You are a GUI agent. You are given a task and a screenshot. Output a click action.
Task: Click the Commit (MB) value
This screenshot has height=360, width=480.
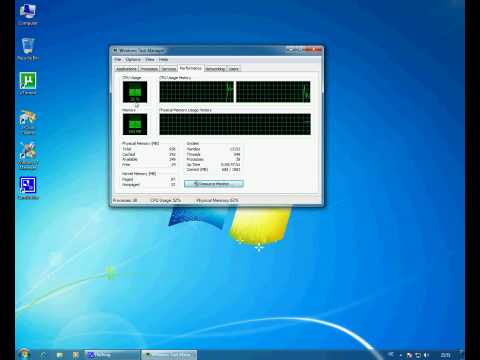pos(231,169)
